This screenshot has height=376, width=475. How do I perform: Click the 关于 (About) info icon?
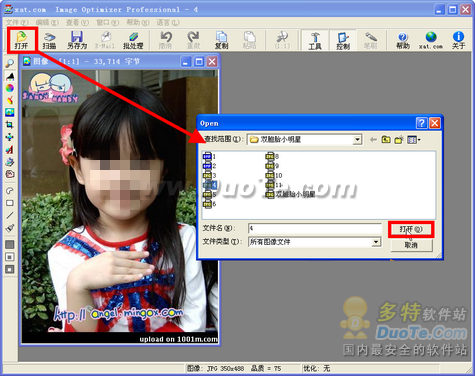coord(459,40)
